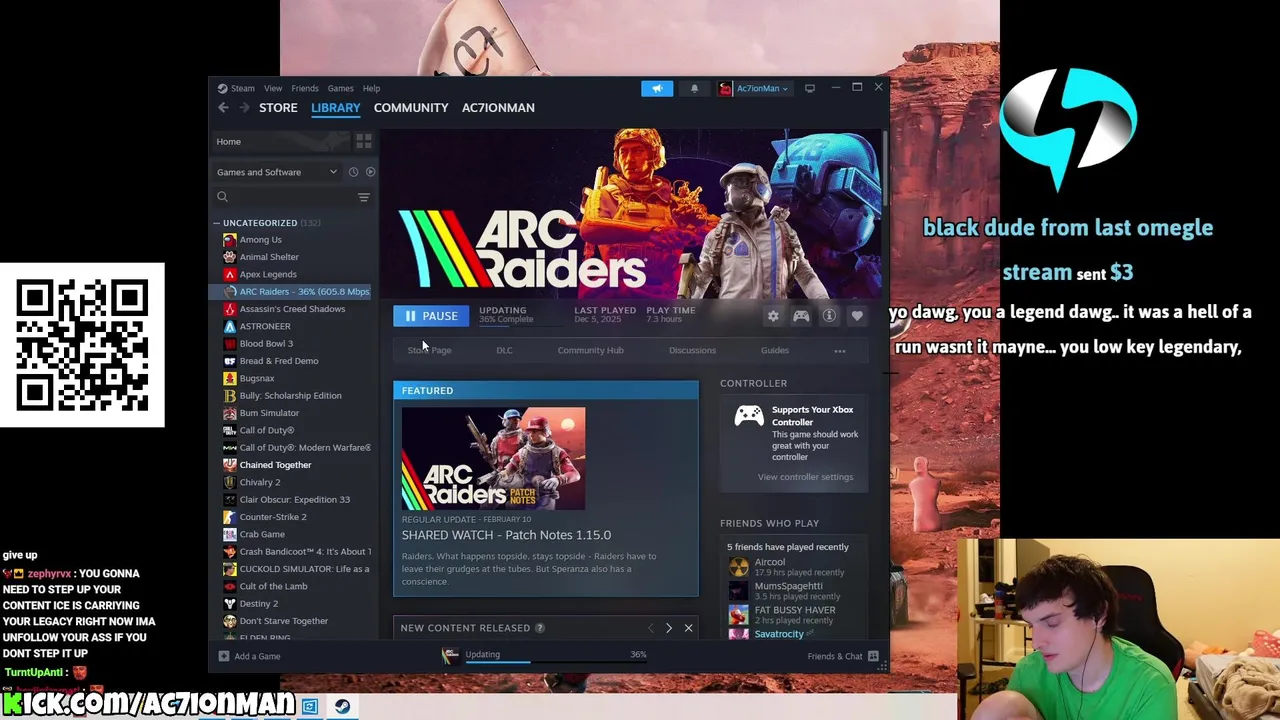Image resolution: width=1280 pixels, height=720 pixels.
Task: Click the Steam announcements megaphone icon
Action: [657, 88]
